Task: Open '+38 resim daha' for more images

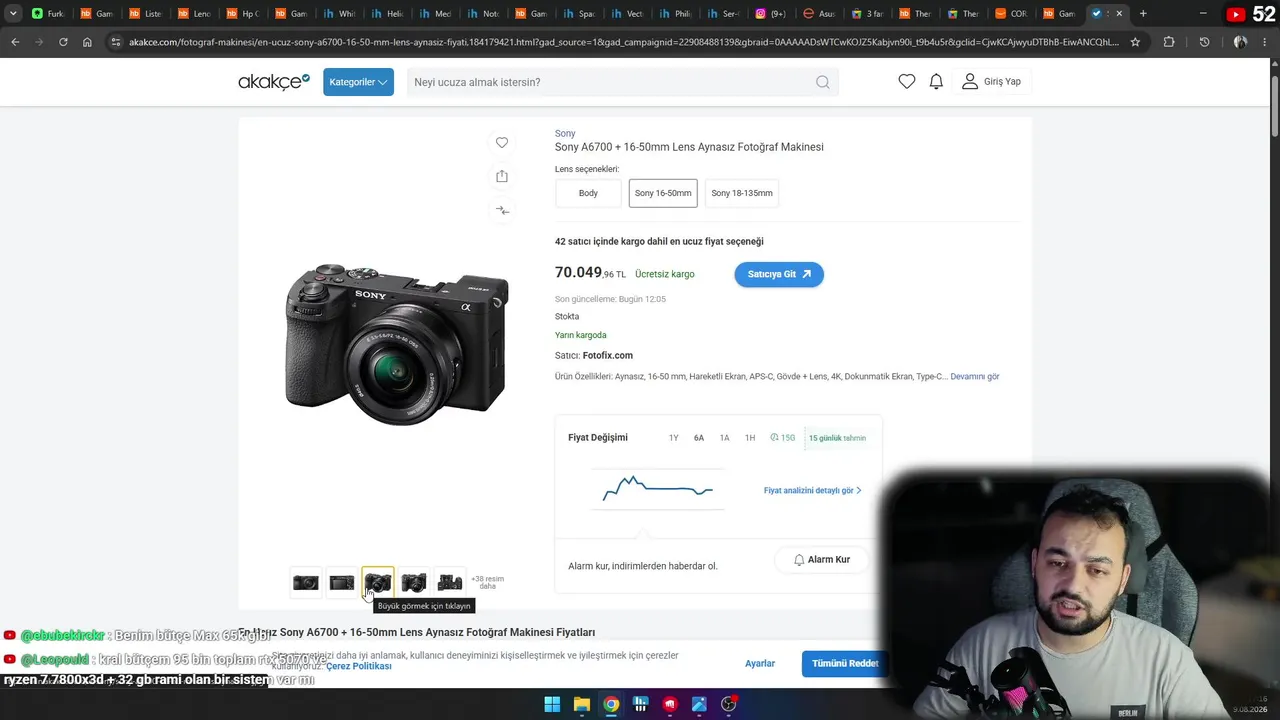Action: click(x=488, y=582)
